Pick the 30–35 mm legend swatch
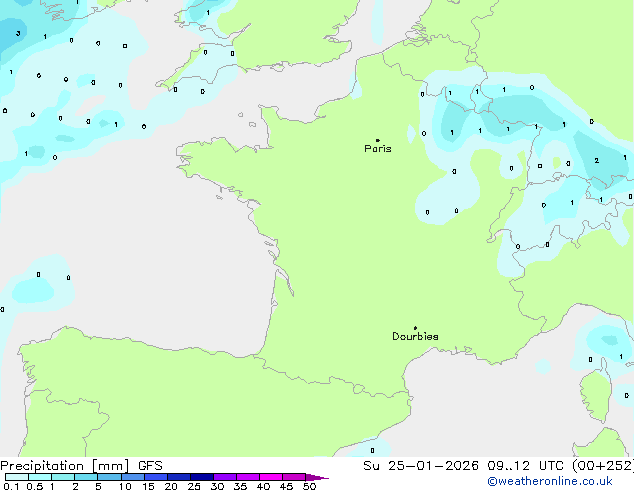The image size is (634, 490). click(x=224, y=477)
